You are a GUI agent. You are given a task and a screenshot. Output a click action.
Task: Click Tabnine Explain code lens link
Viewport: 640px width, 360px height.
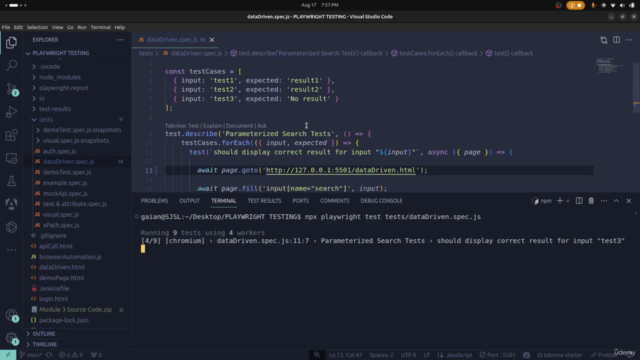tap(212, 126)
